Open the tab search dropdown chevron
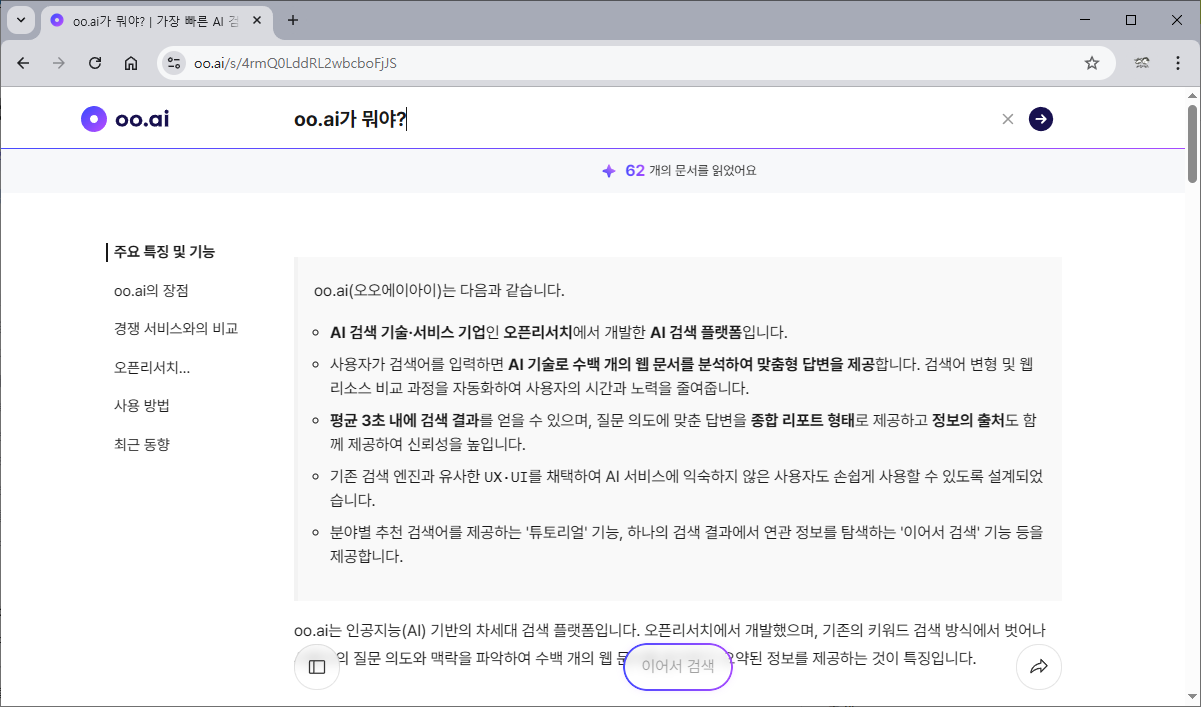 coord(21,20)
